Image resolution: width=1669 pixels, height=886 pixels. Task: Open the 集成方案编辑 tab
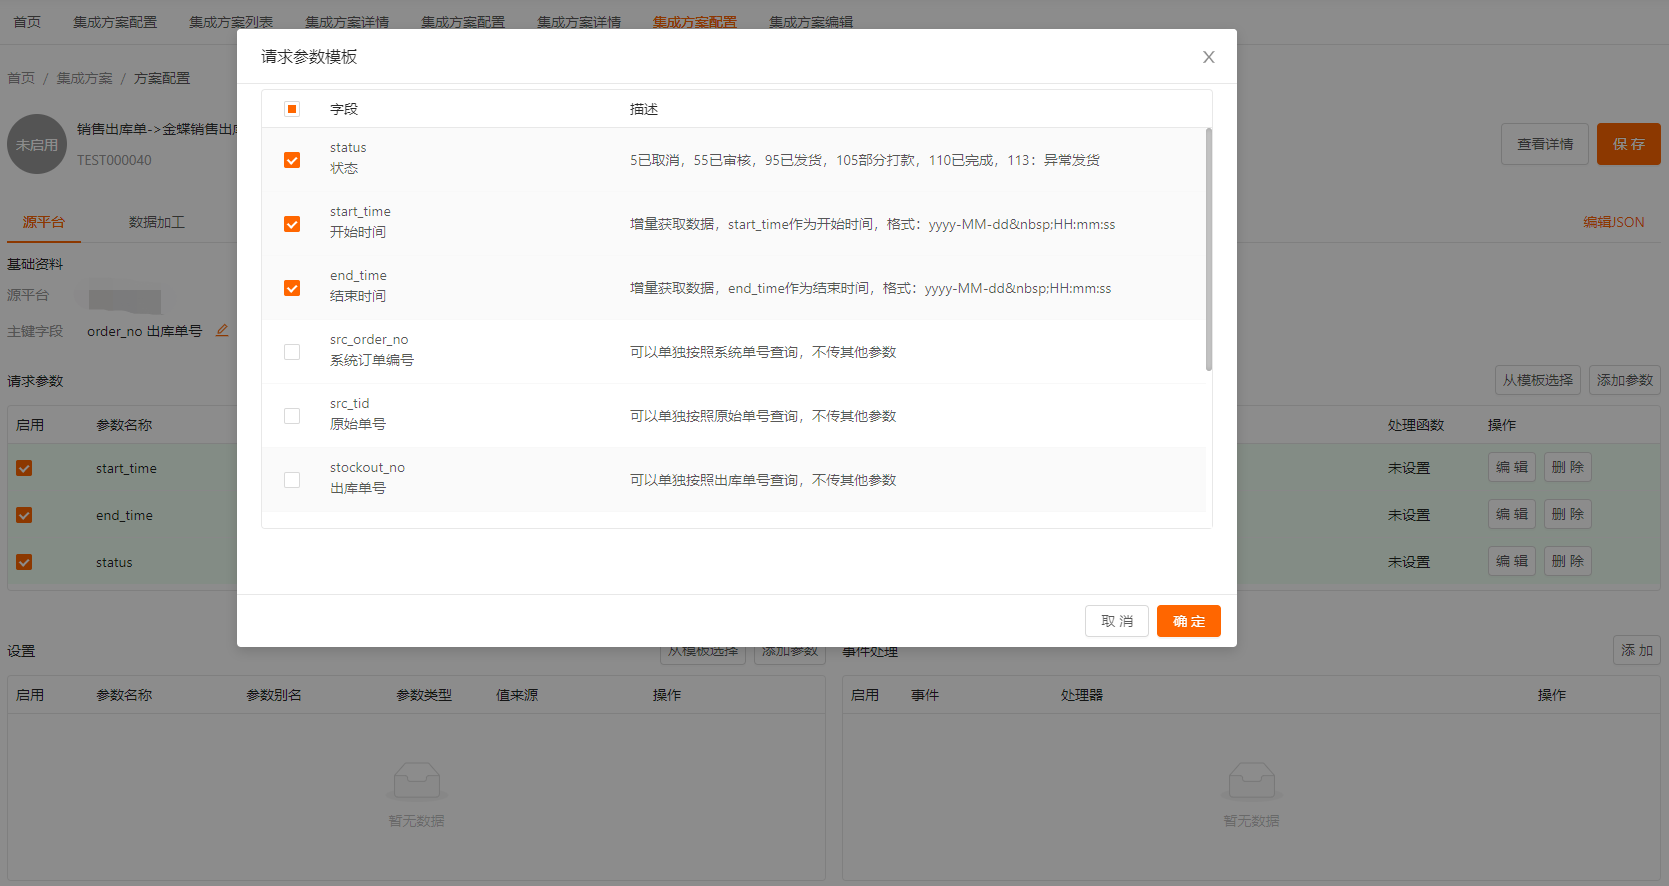[810, 22]
